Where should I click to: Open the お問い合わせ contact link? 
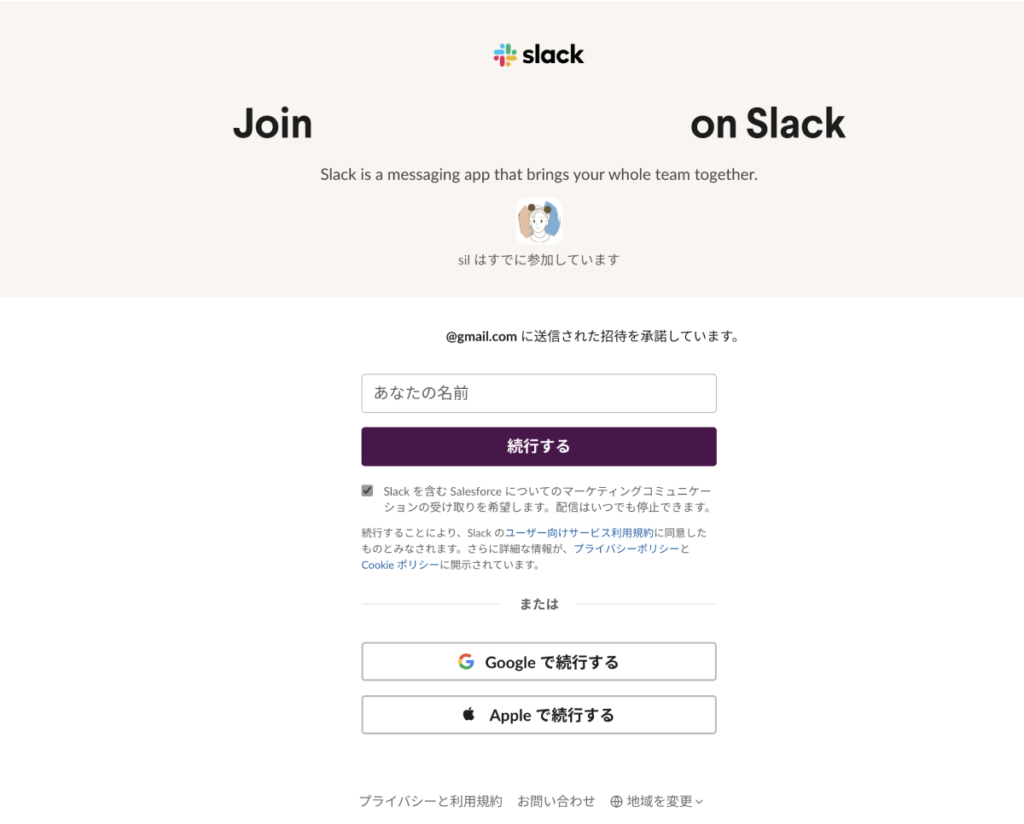[555, 801]
